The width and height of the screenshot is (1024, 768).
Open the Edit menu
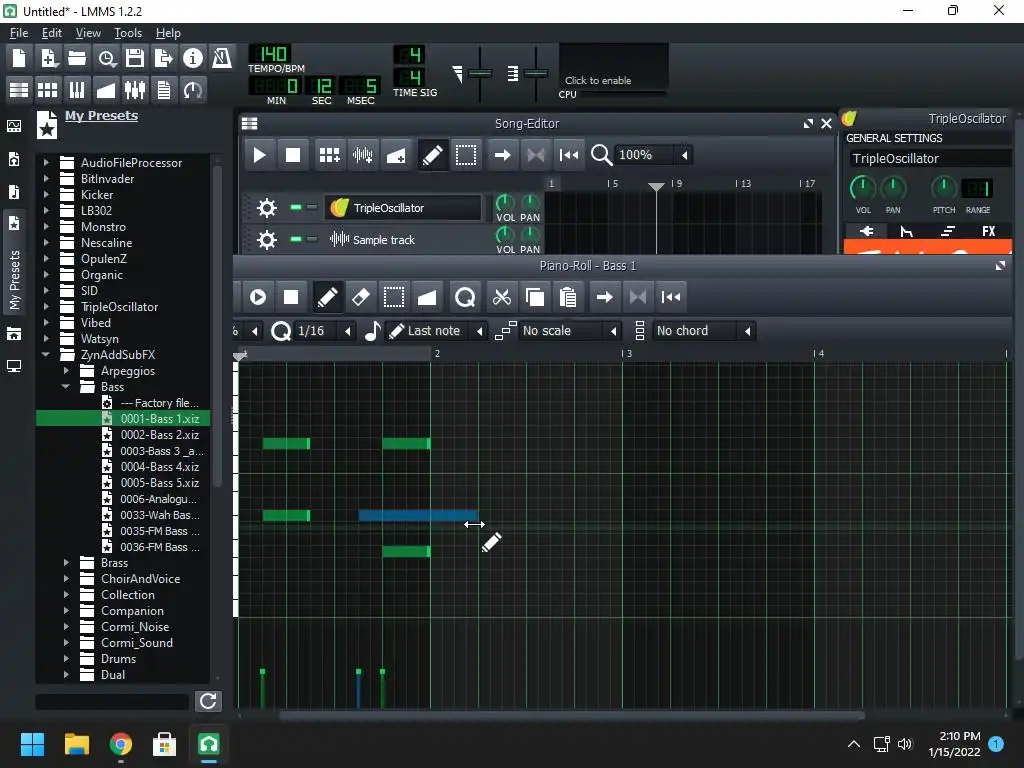[52, 33]
